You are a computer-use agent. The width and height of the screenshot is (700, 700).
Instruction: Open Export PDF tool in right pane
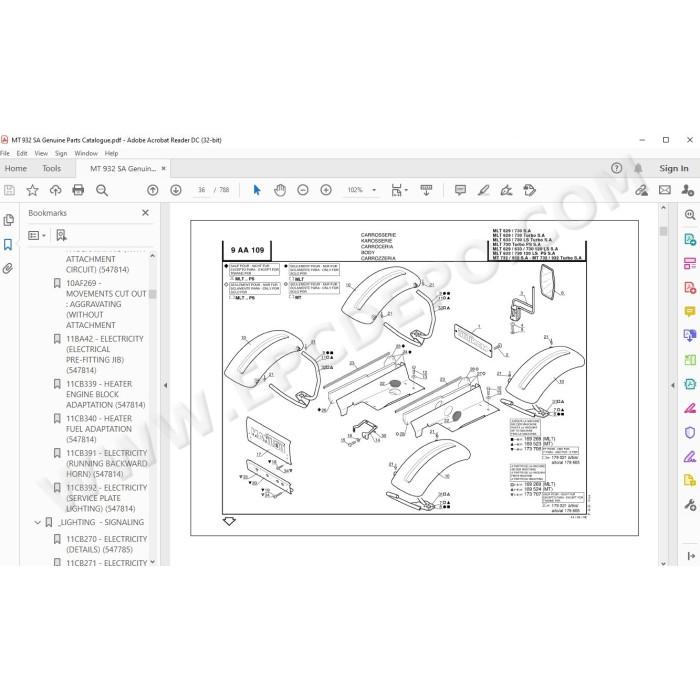click(690, 239)
